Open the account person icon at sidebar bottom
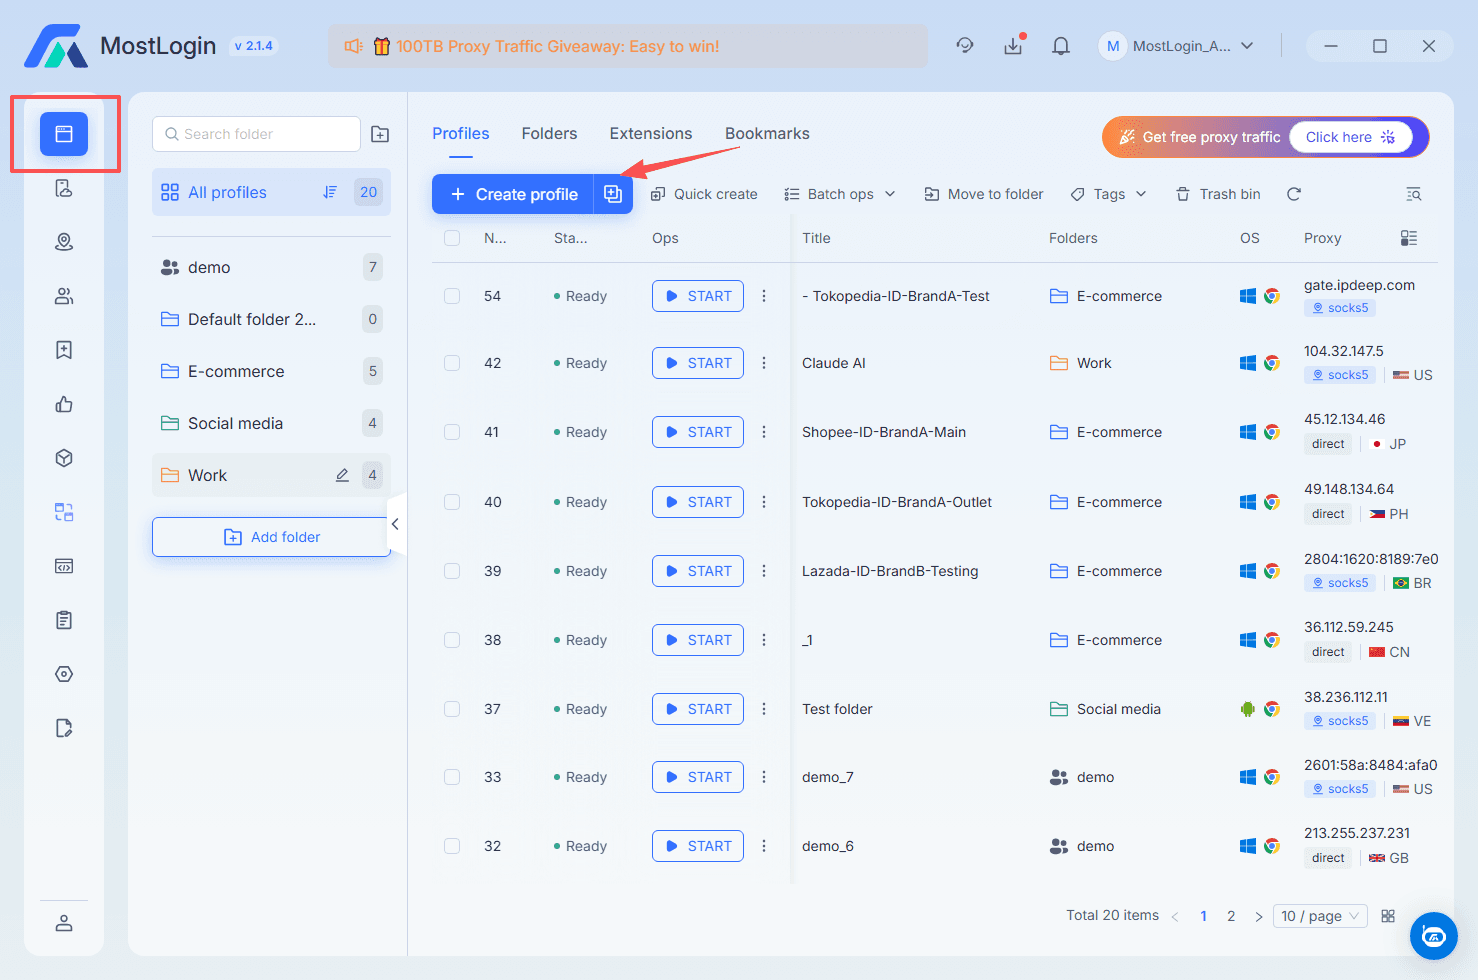This screenshot has width=1478, height=980. pos(64,923)
